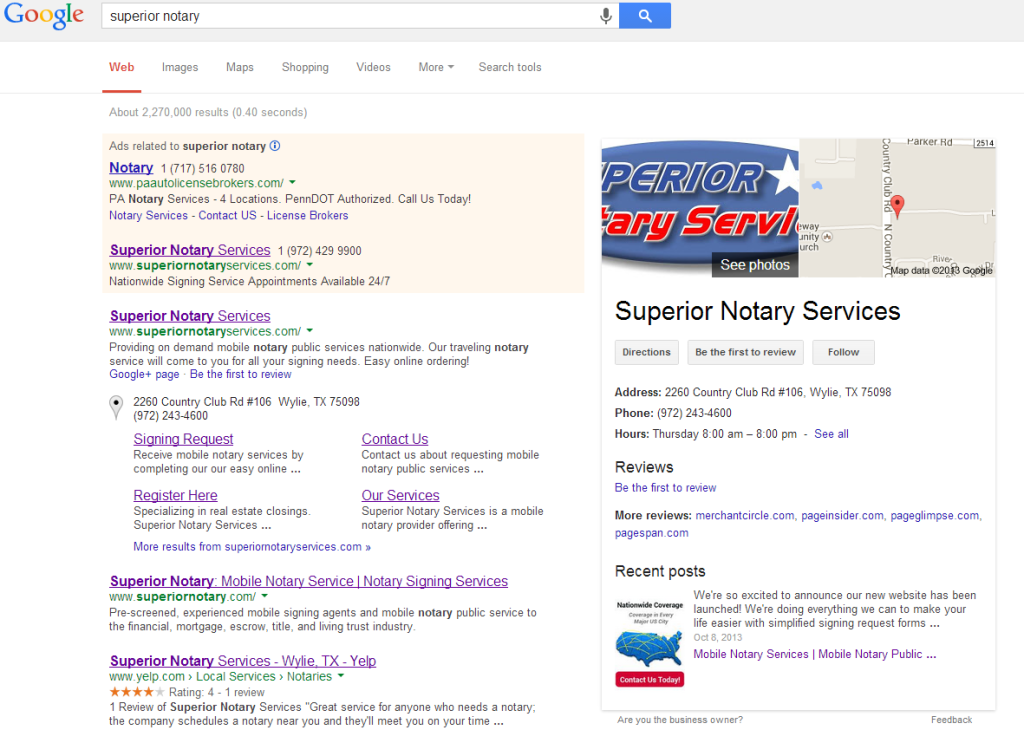Open the Nationwide Coverage recent post thumbnail

pos(650,643)
